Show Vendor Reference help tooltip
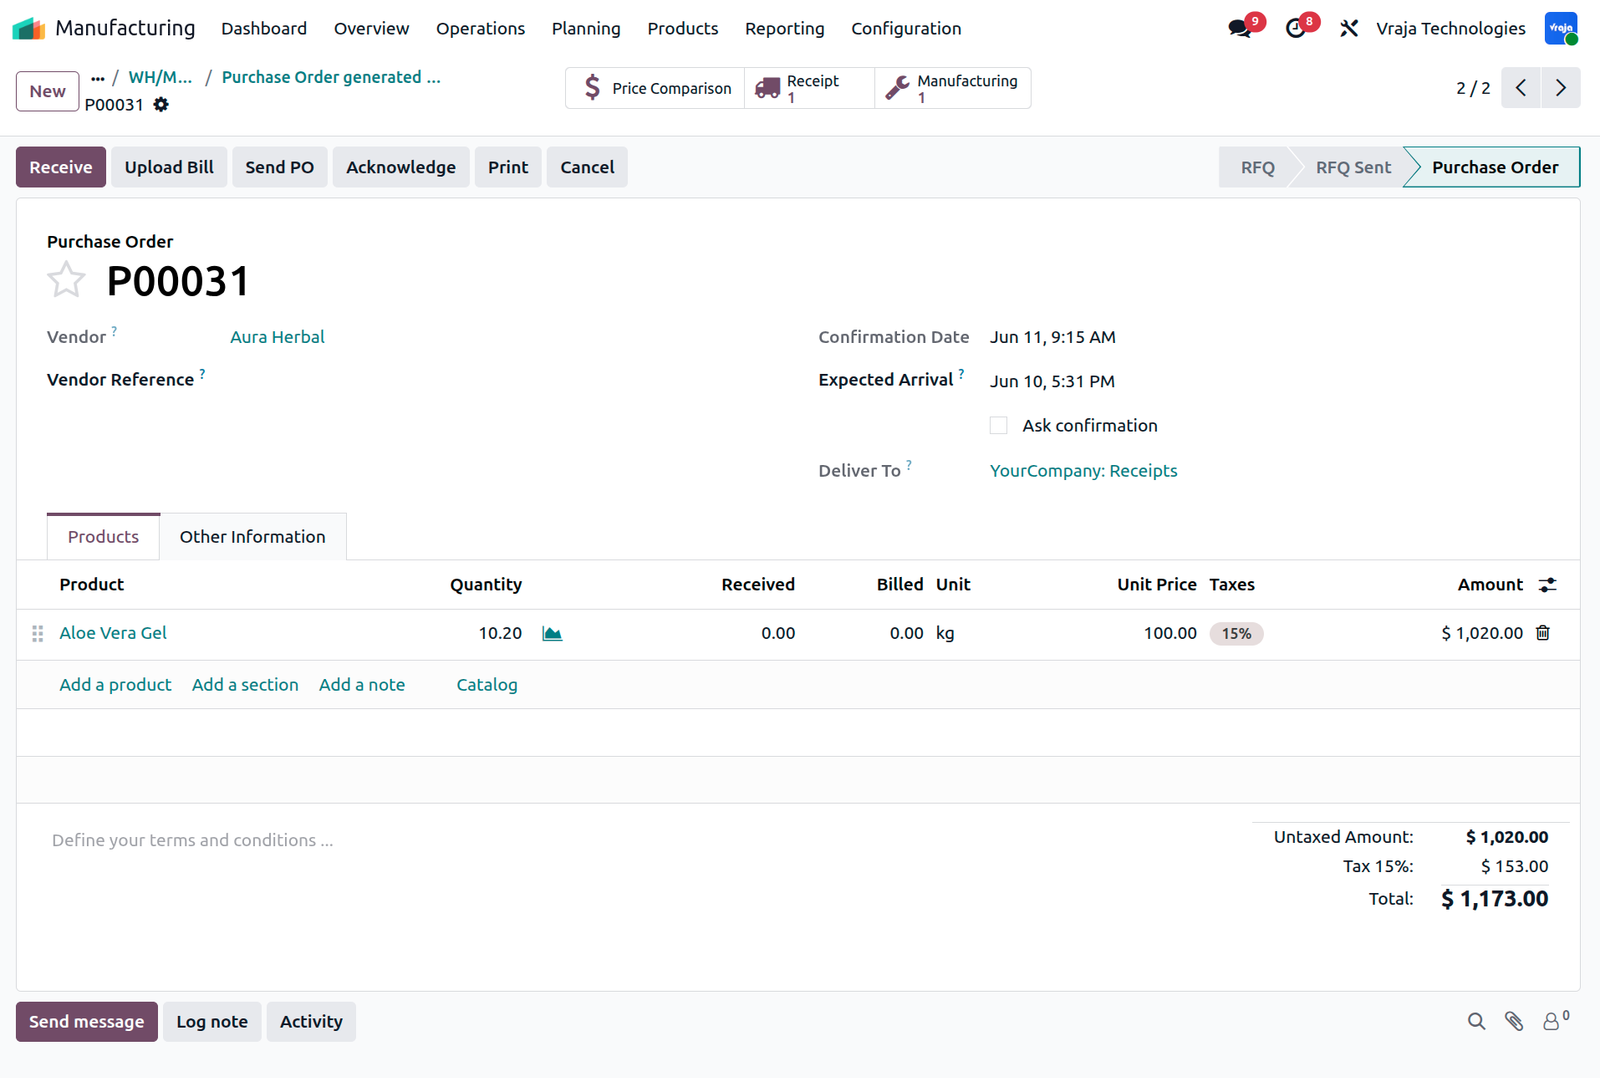The height and width of the screenshot is (1078, 1600). click(x=202, y=373)
